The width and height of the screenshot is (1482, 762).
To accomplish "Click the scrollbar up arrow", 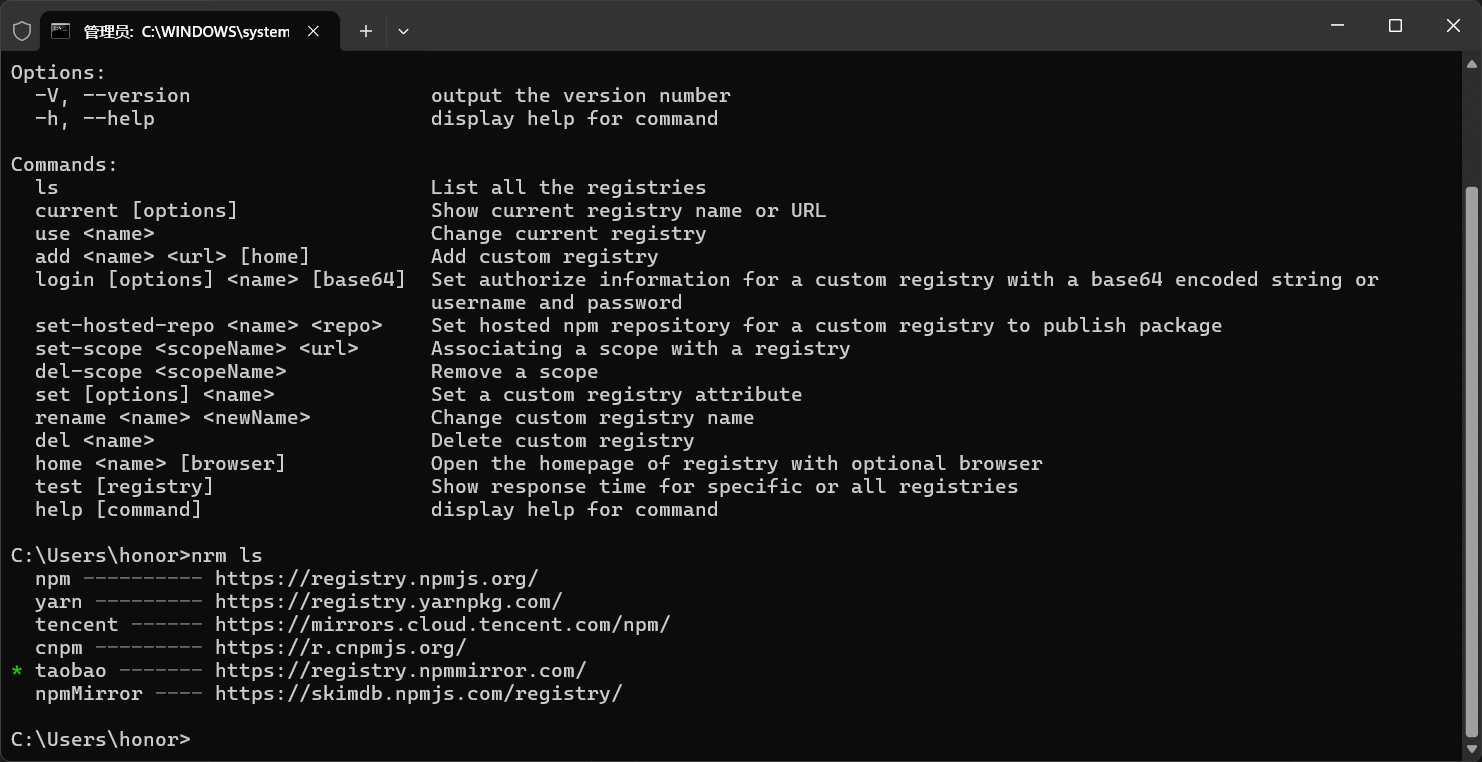I will [1471, 62].
